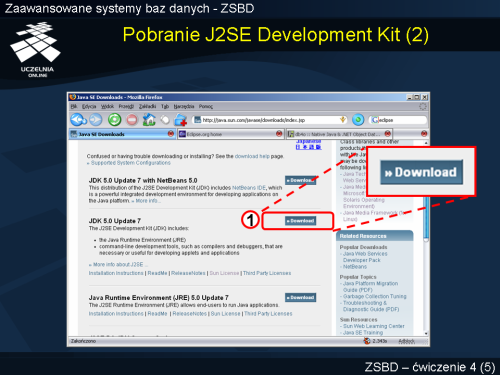Open the Narzędzia menu
This screenshot has width=500, height=375.
pos(184,106)
